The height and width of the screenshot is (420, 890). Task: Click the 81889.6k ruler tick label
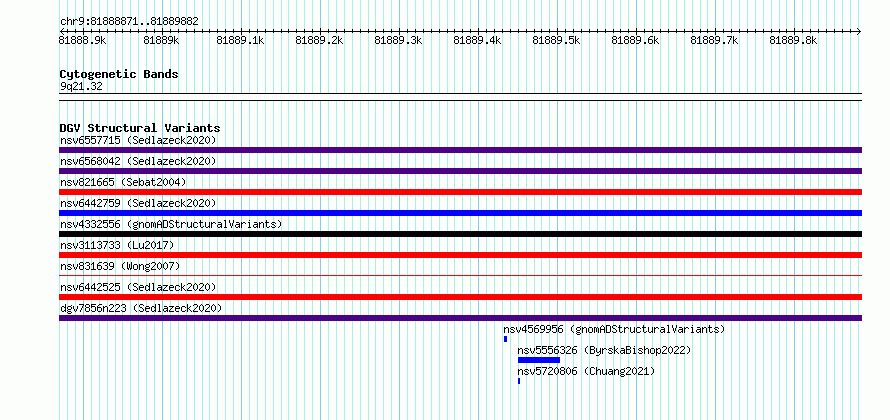tap(635, 40)
